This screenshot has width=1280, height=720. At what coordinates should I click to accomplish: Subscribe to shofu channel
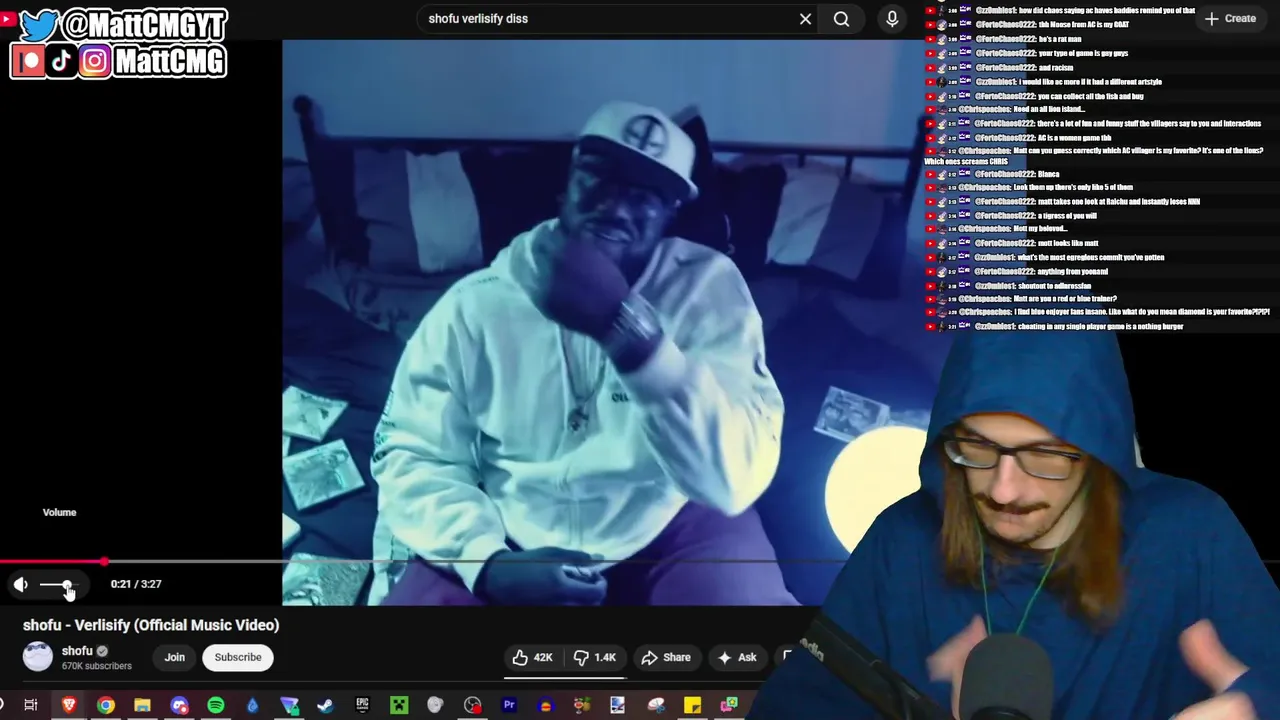(x=238, y=657)
